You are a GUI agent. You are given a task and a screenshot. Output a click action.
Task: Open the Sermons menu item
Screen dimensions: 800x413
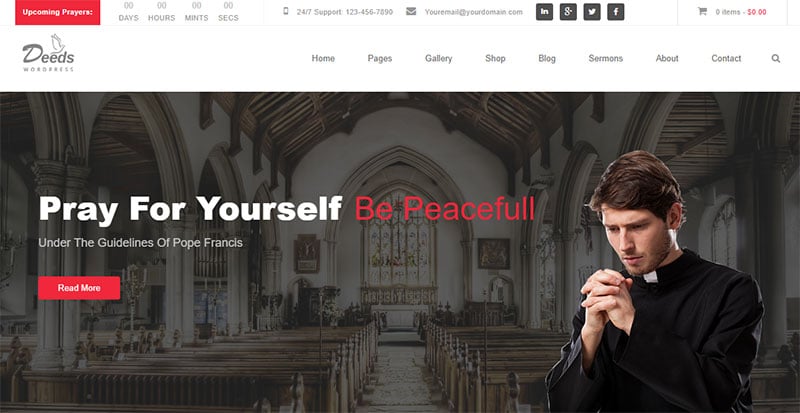606,59
